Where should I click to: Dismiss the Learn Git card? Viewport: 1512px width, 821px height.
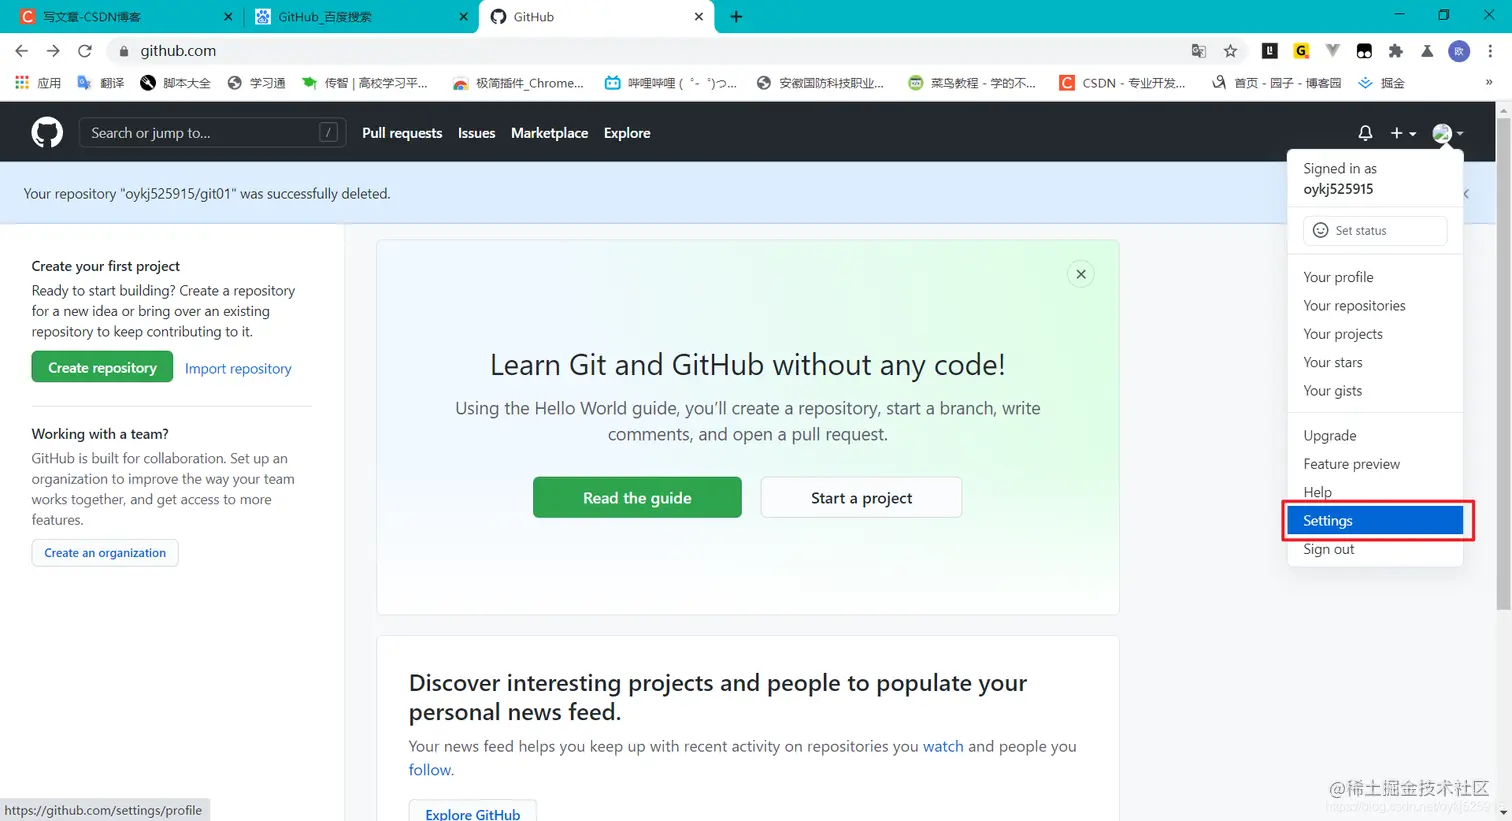pyautogui.click(x=1081, y=274)
